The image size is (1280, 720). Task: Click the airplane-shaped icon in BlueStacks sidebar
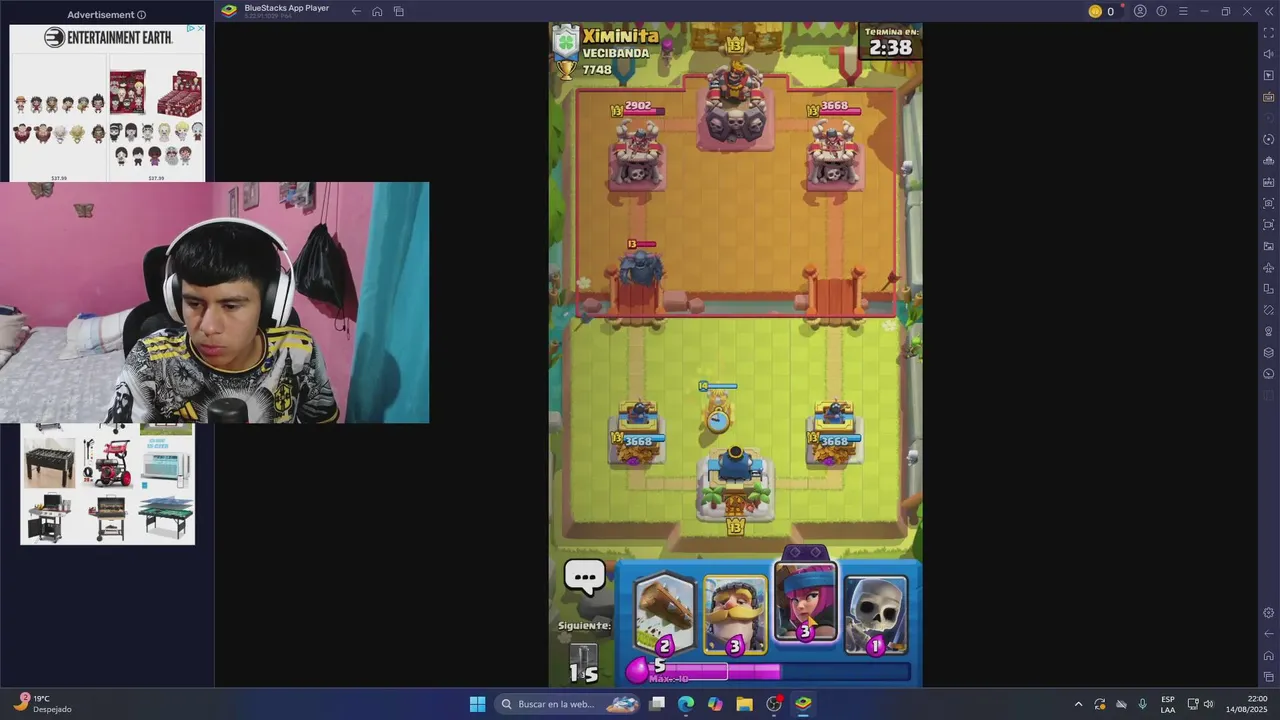point(1269,267)
